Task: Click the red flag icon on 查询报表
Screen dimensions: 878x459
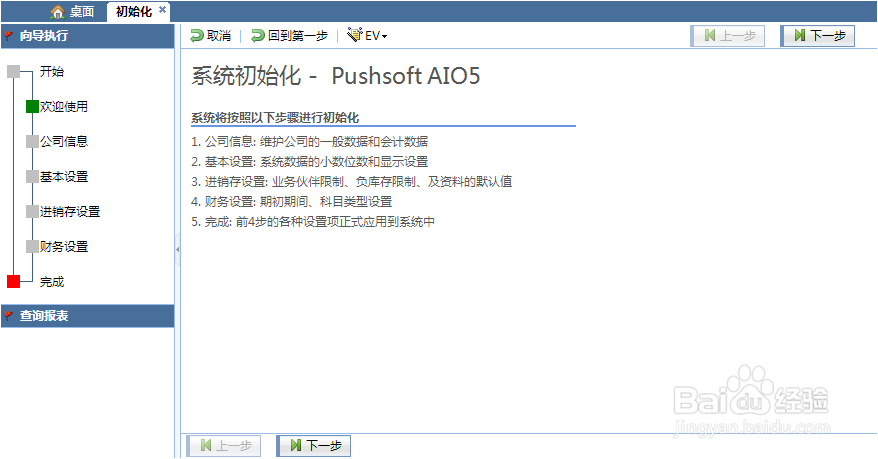Action: [8, 316]
